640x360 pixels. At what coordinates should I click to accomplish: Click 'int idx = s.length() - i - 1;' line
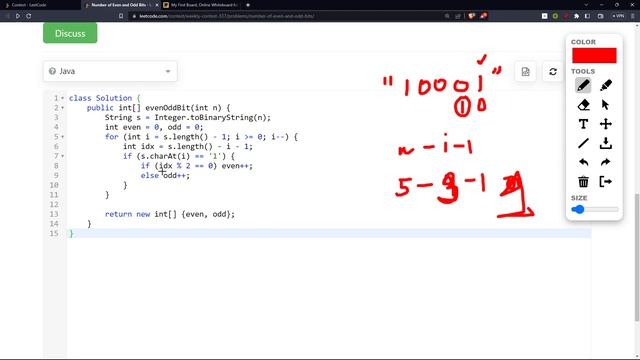(188, 147)
